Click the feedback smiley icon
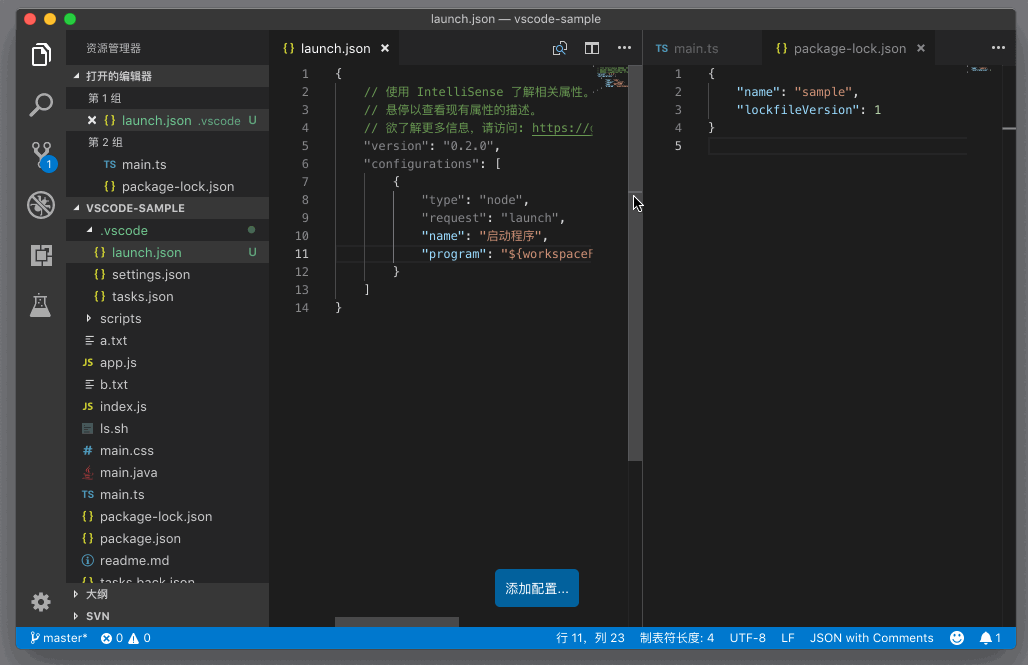 click(957, 638)
